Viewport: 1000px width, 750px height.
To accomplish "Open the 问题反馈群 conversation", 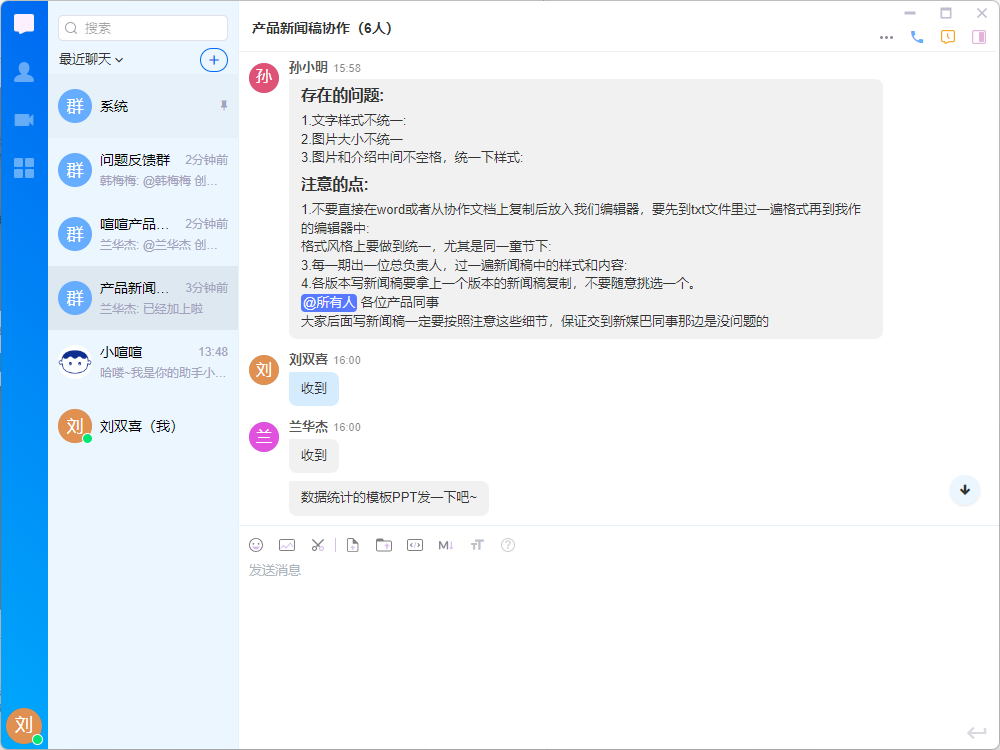I will click(143, 170).
